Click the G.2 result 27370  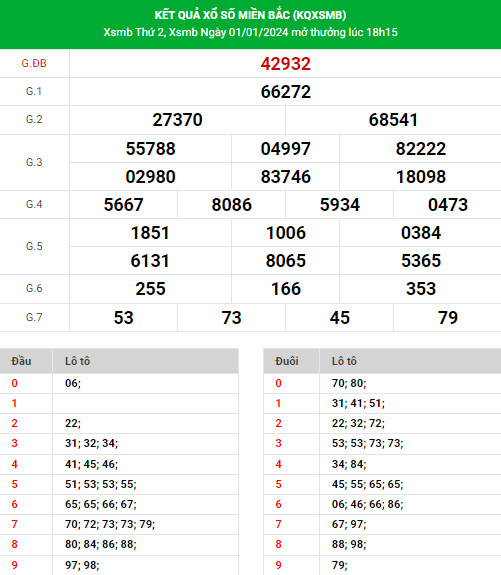(178, 120)
